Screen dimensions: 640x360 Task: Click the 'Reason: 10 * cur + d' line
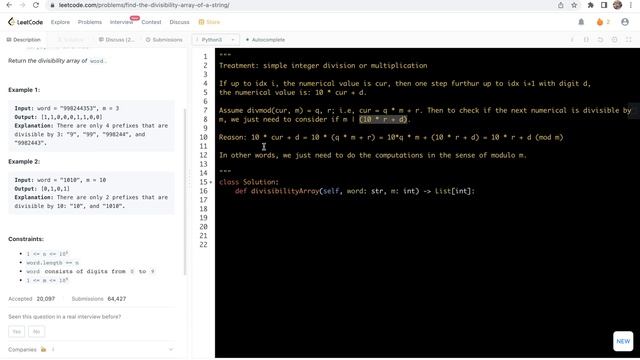(x=391, y=137)
